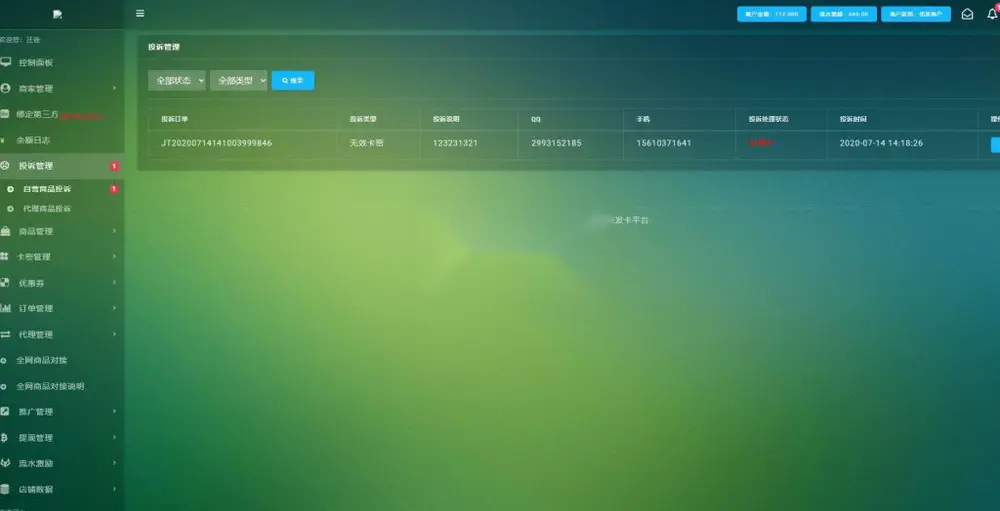Expand the 卡密管理 submenu chevron
This screenshot has height=511, width=1000.
(114, 256)
